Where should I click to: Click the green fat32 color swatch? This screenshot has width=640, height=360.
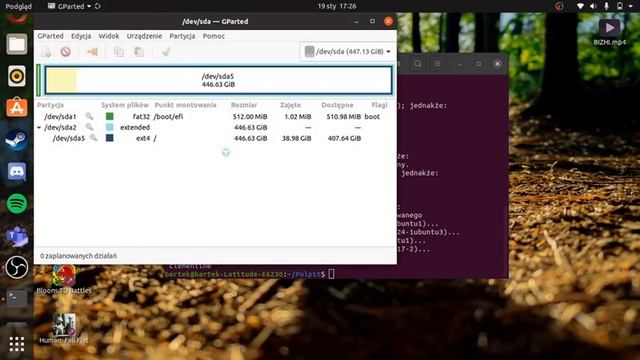[x=109, y=116]
